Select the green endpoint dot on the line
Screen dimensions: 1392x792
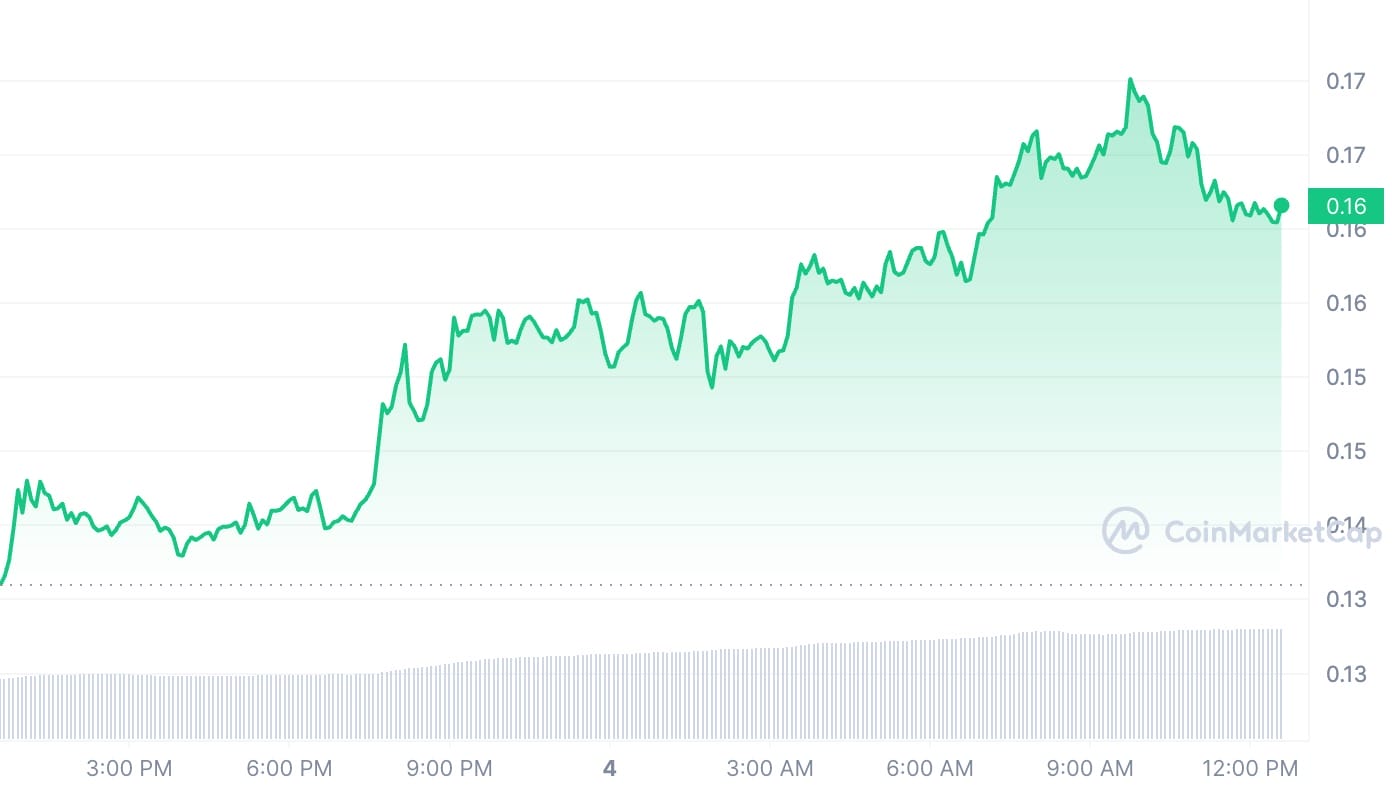click(1282, 205)
